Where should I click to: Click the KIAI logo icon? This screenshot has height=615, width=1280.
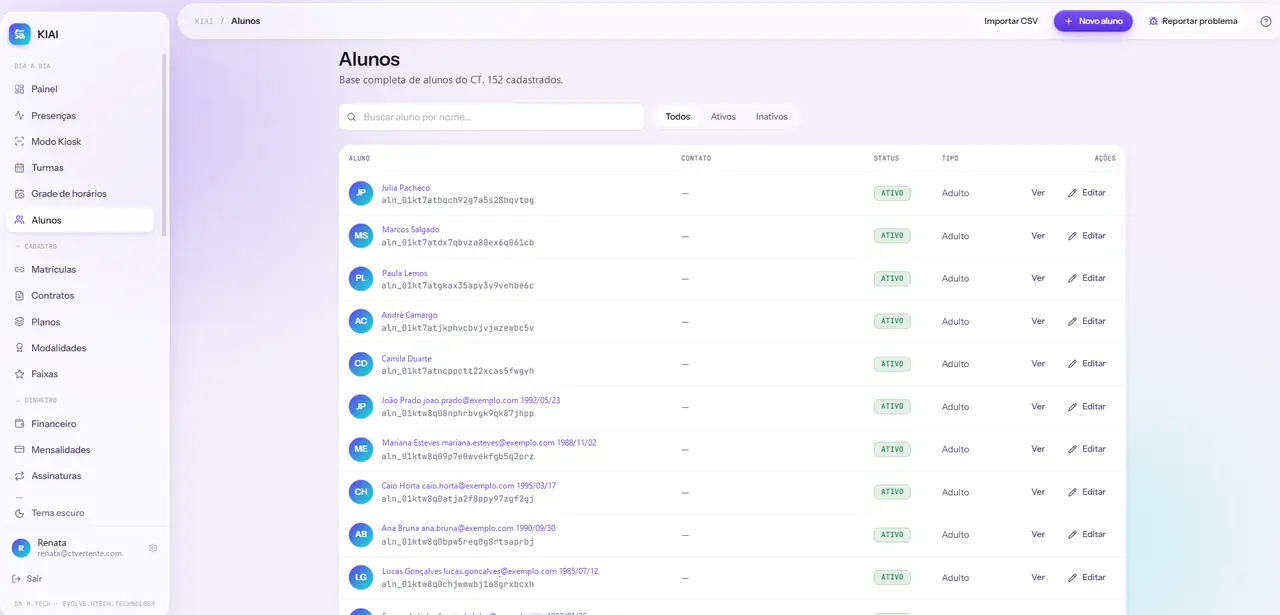(20, 34)
